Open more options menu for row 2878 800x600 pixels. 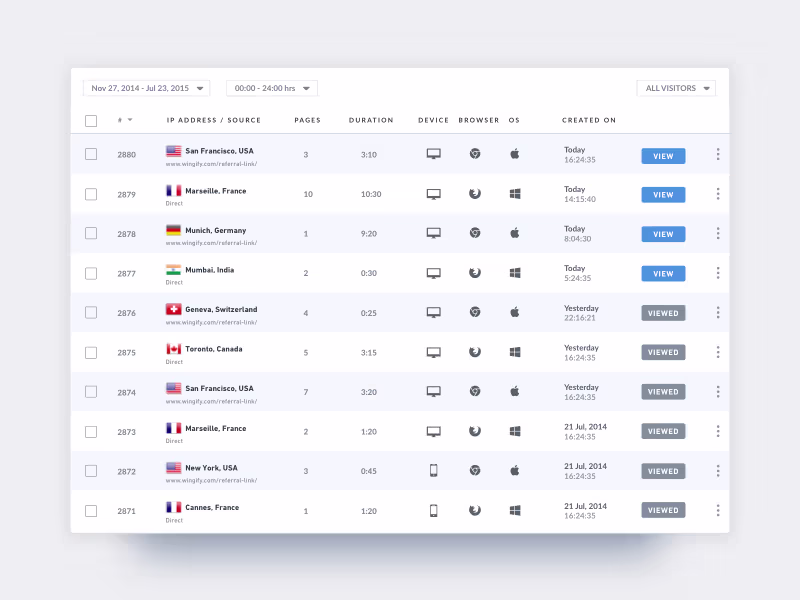click(x=718, y=233)
